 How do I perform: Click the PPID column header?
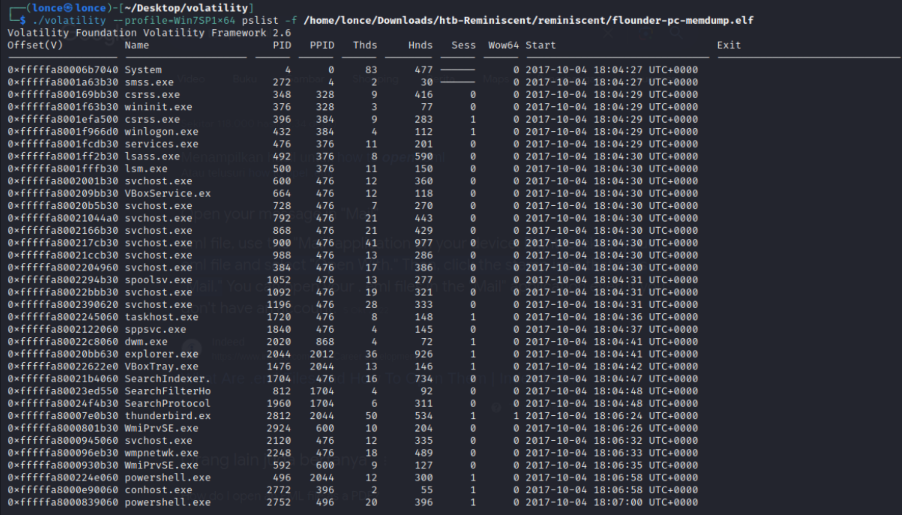pyautogui.click(x=322, y=45)
